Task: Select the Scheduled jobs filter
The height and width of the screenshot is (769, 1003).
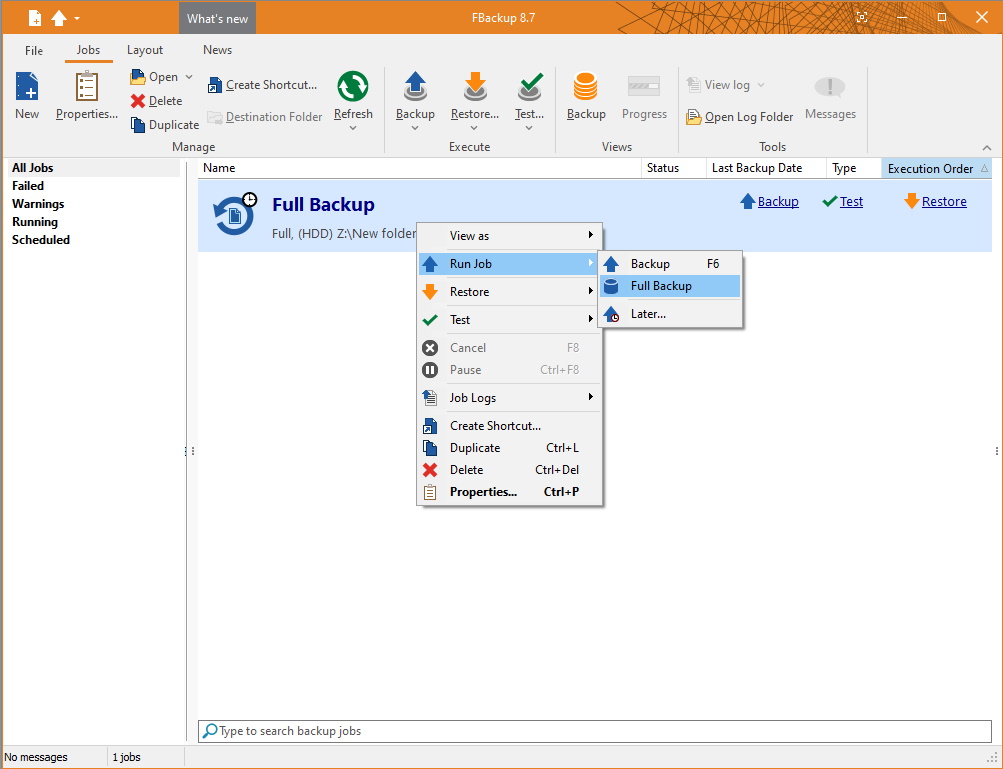Action: 41,240
